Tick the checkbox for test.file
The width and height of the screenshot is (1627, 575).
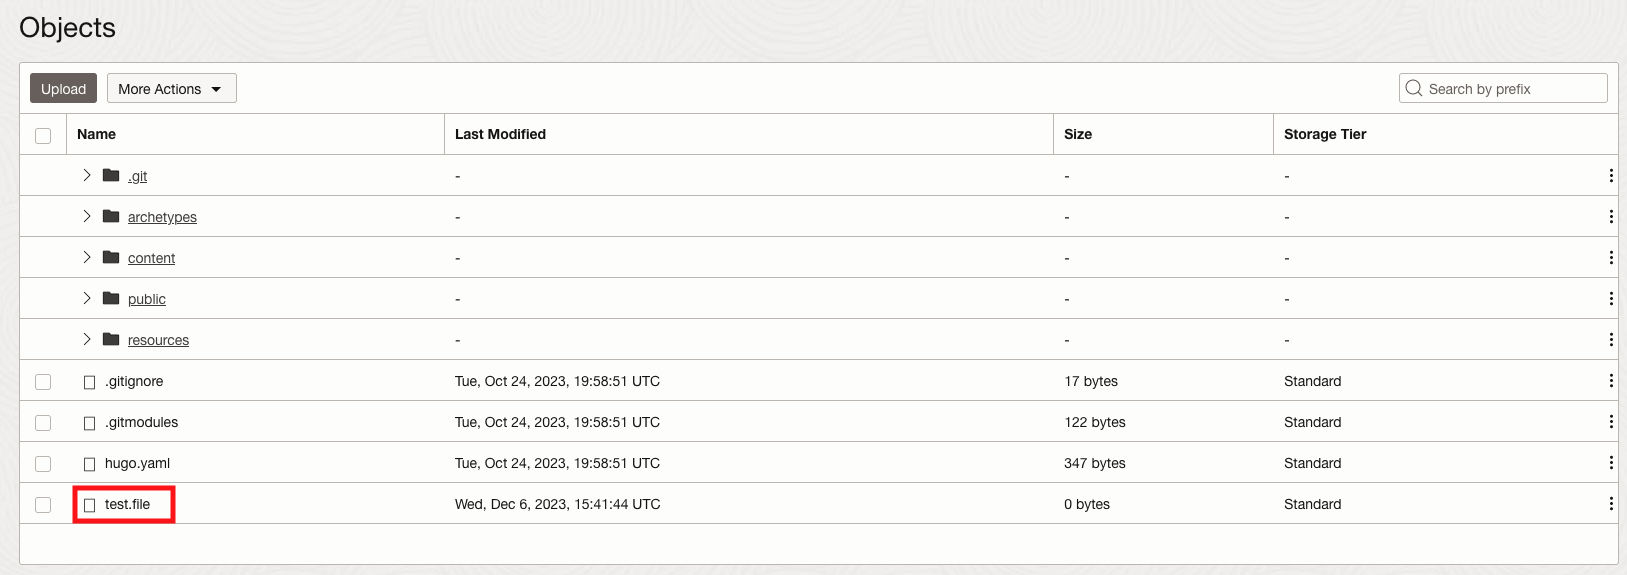pos(43,505)
